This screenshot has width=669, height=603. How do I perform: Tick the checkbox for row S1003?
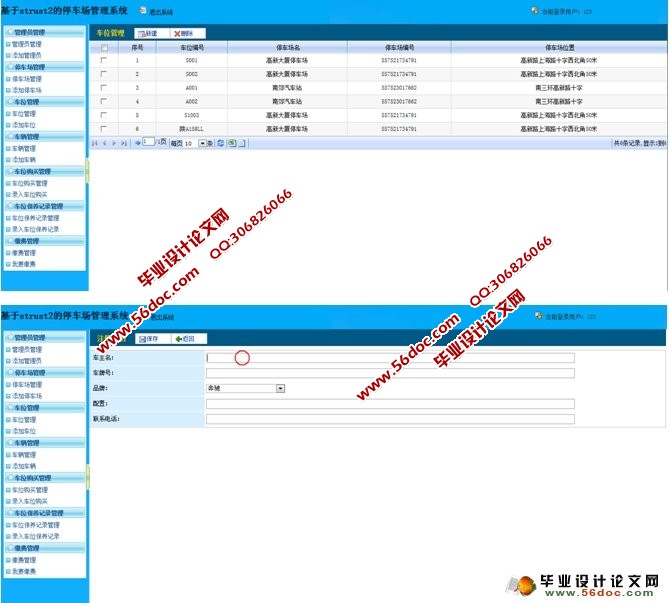coord(103,115)
